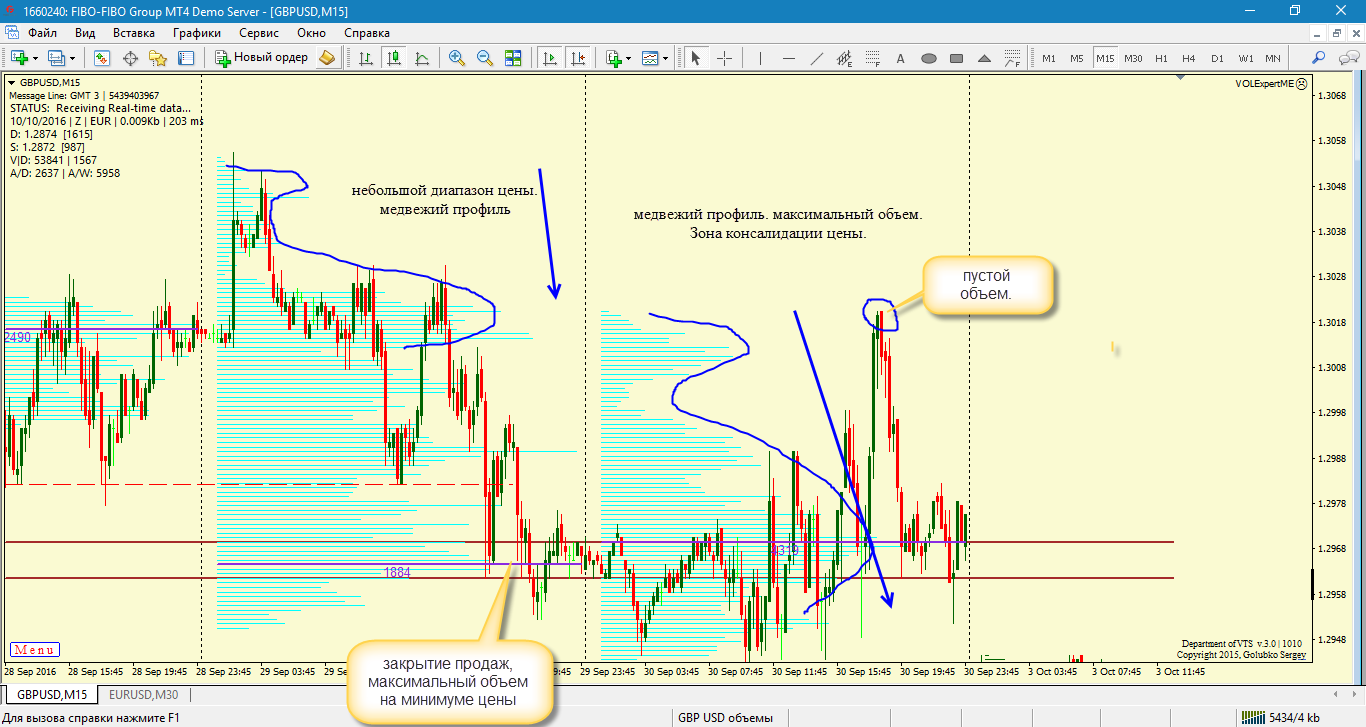
Task: Select the text label A tool
Action: click(900, 58)
